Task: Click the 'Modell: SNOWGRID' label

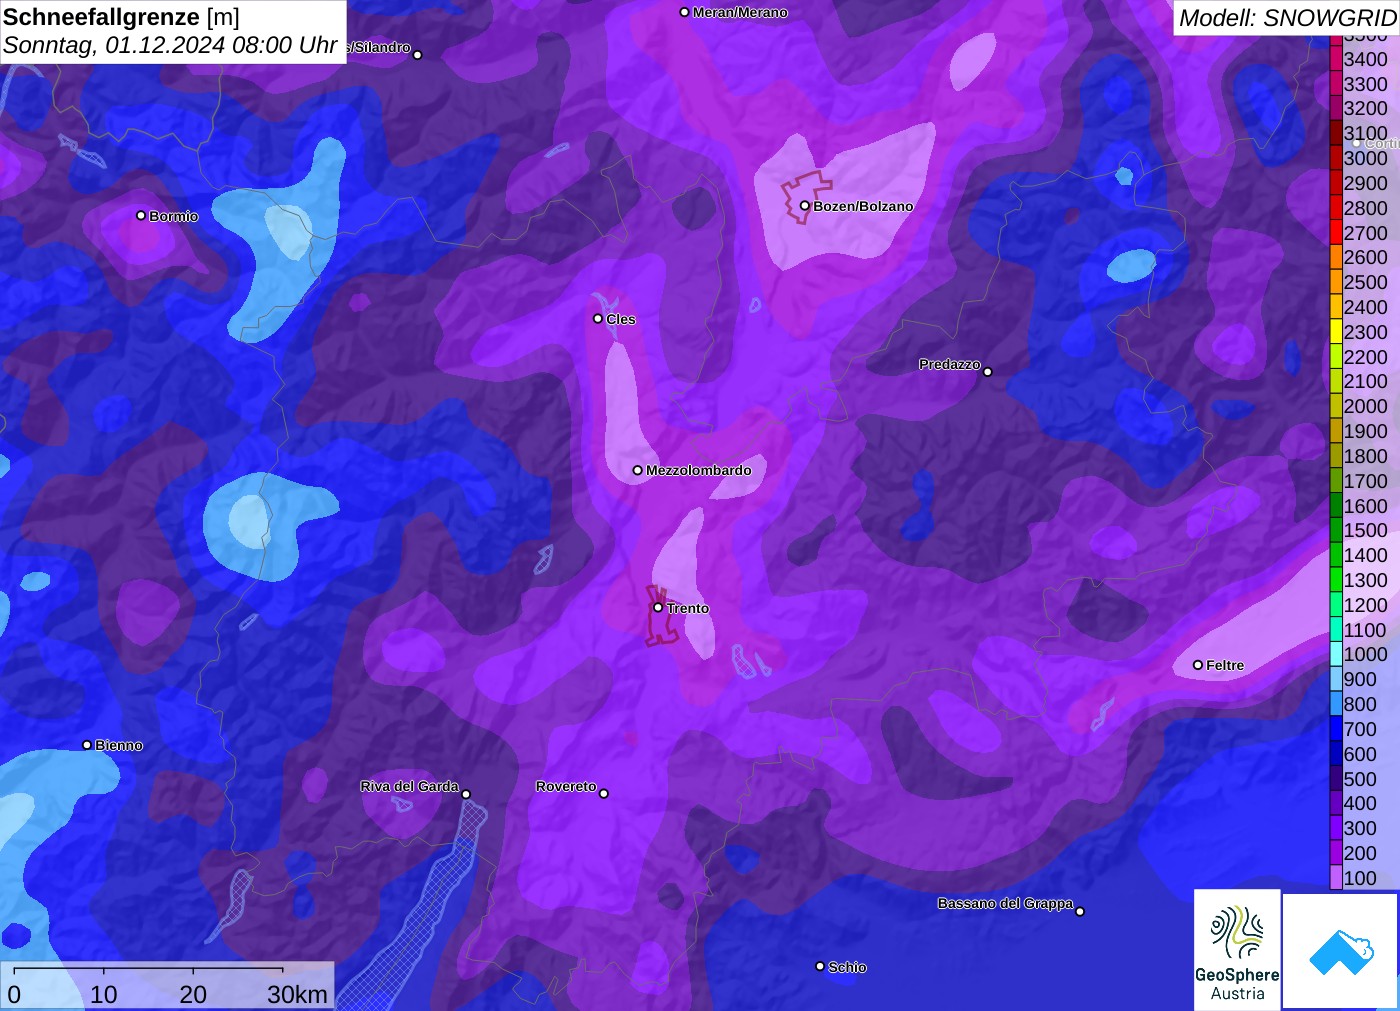Action: (x=1287, y=18)
